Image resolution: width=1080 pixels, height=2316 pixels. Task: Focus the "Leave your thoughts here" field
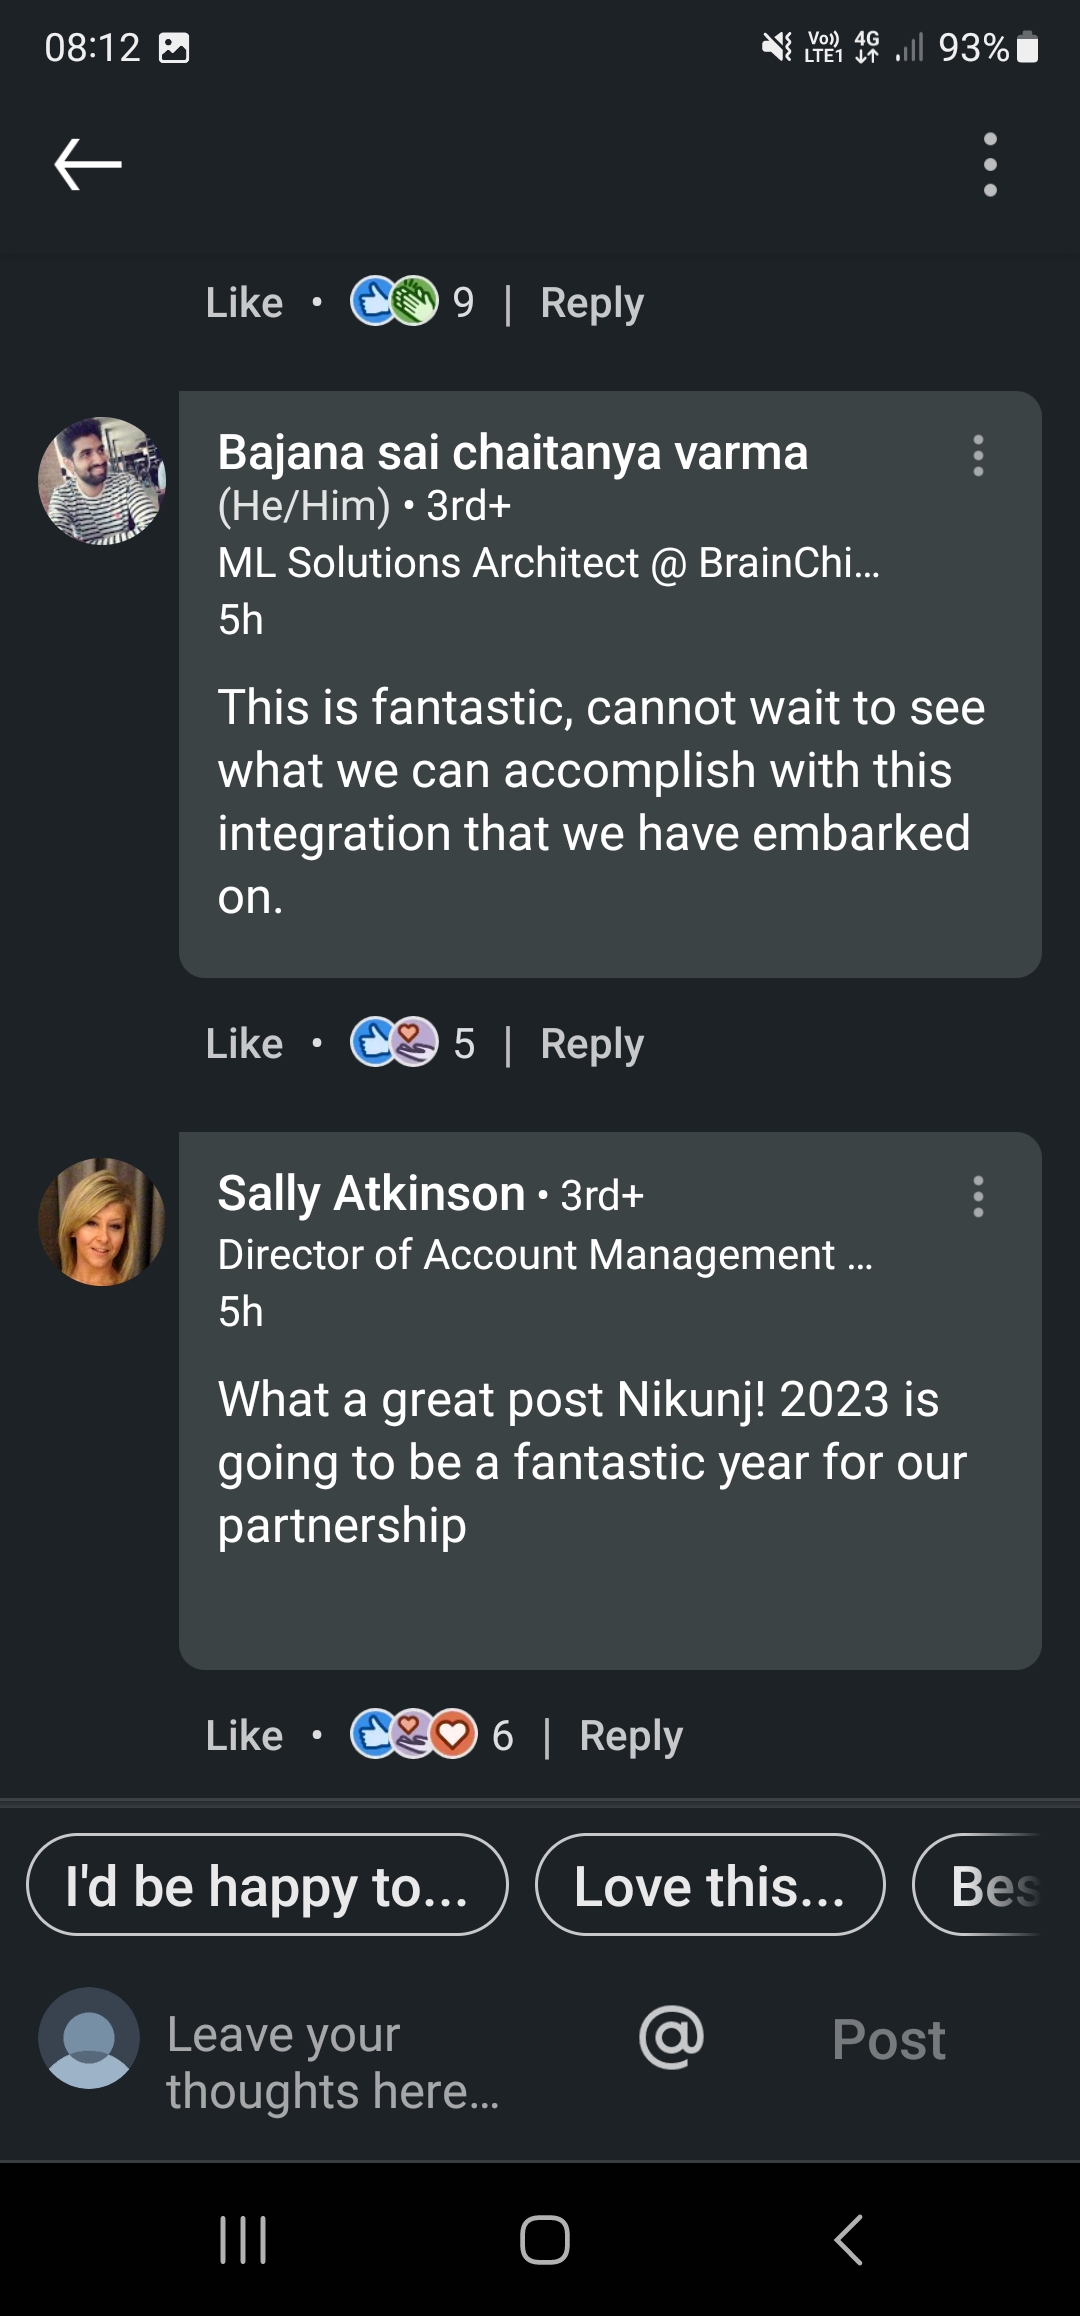pyautogui.click(x=380, y=2062)
